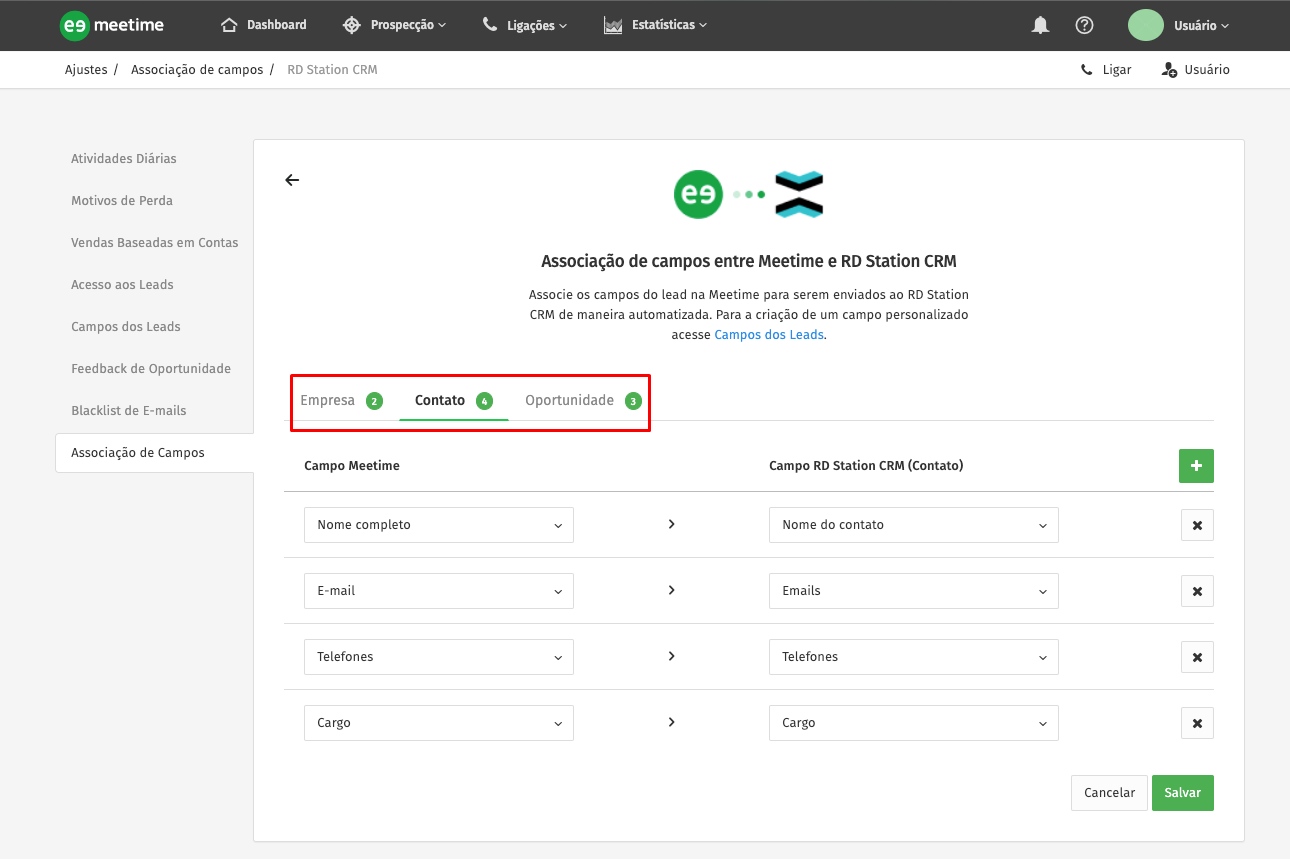Click the green Meetime integration logo
Viewport: 1290px width, 859px height.
698,194
